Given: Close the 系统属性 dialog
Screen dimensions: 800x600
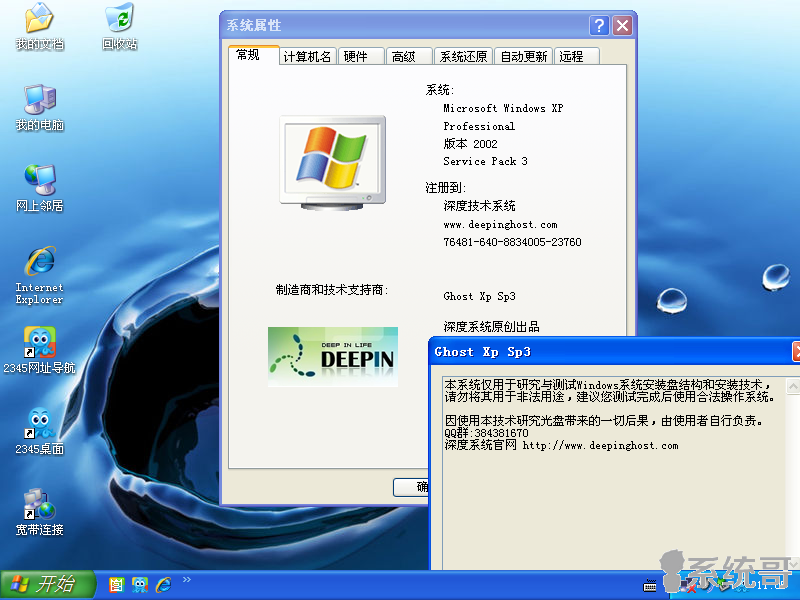Looking at the screenshot, I should pos(622,25).
